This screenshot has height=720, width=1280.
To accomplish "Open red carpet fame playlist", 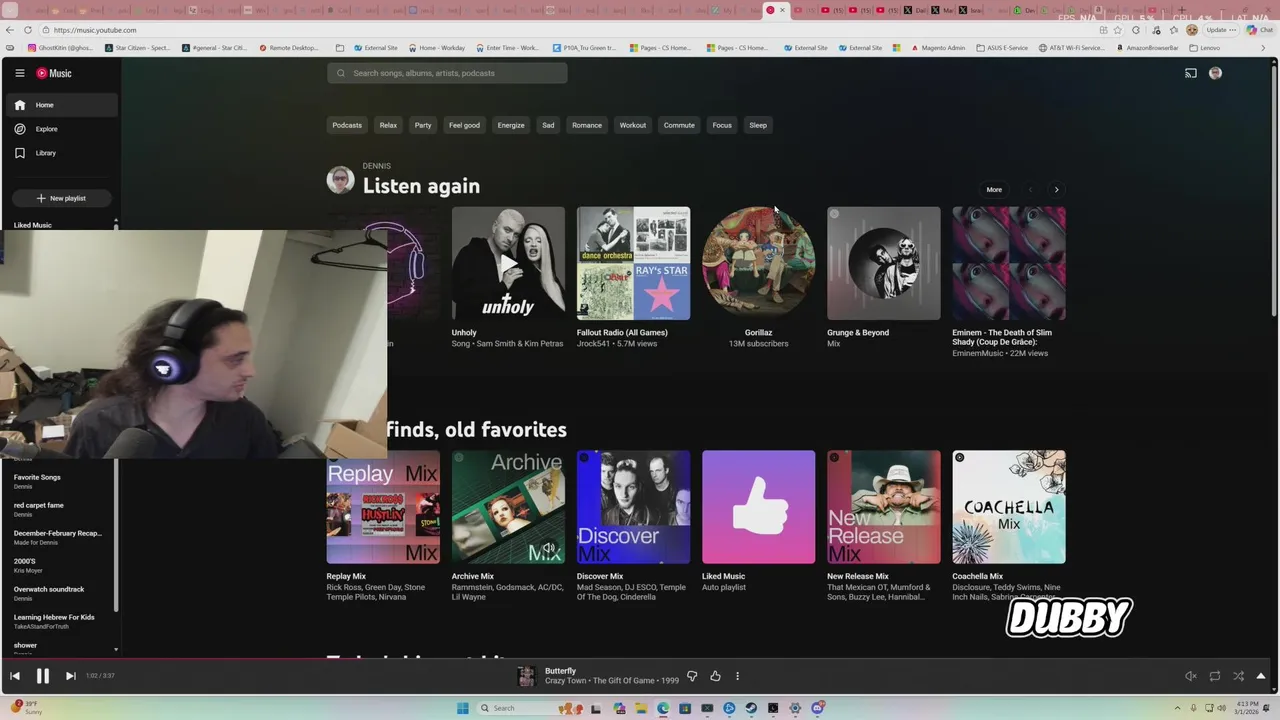I will pyautogui.click(x=60, y=509).
